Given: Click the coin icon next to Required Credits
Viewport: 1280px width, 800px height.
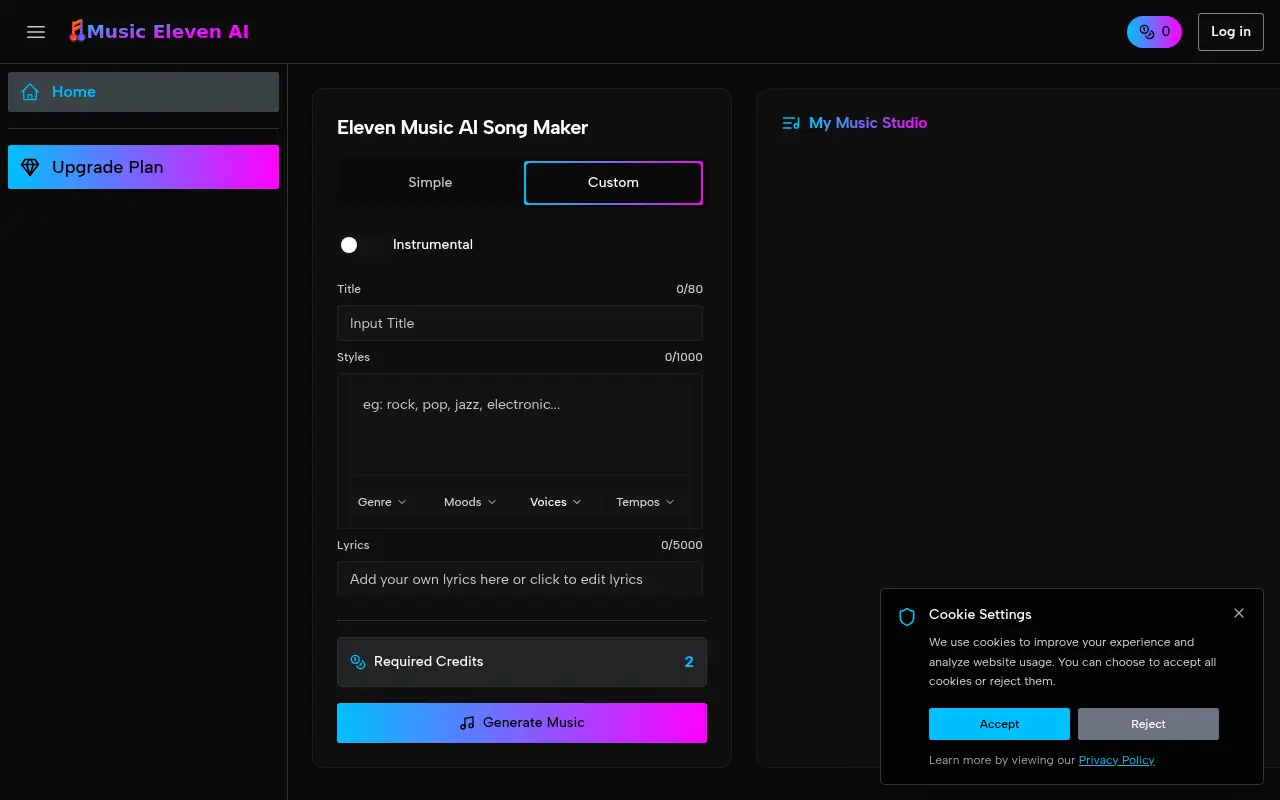Looking at the screenshot, I should [x=357, y=661].
